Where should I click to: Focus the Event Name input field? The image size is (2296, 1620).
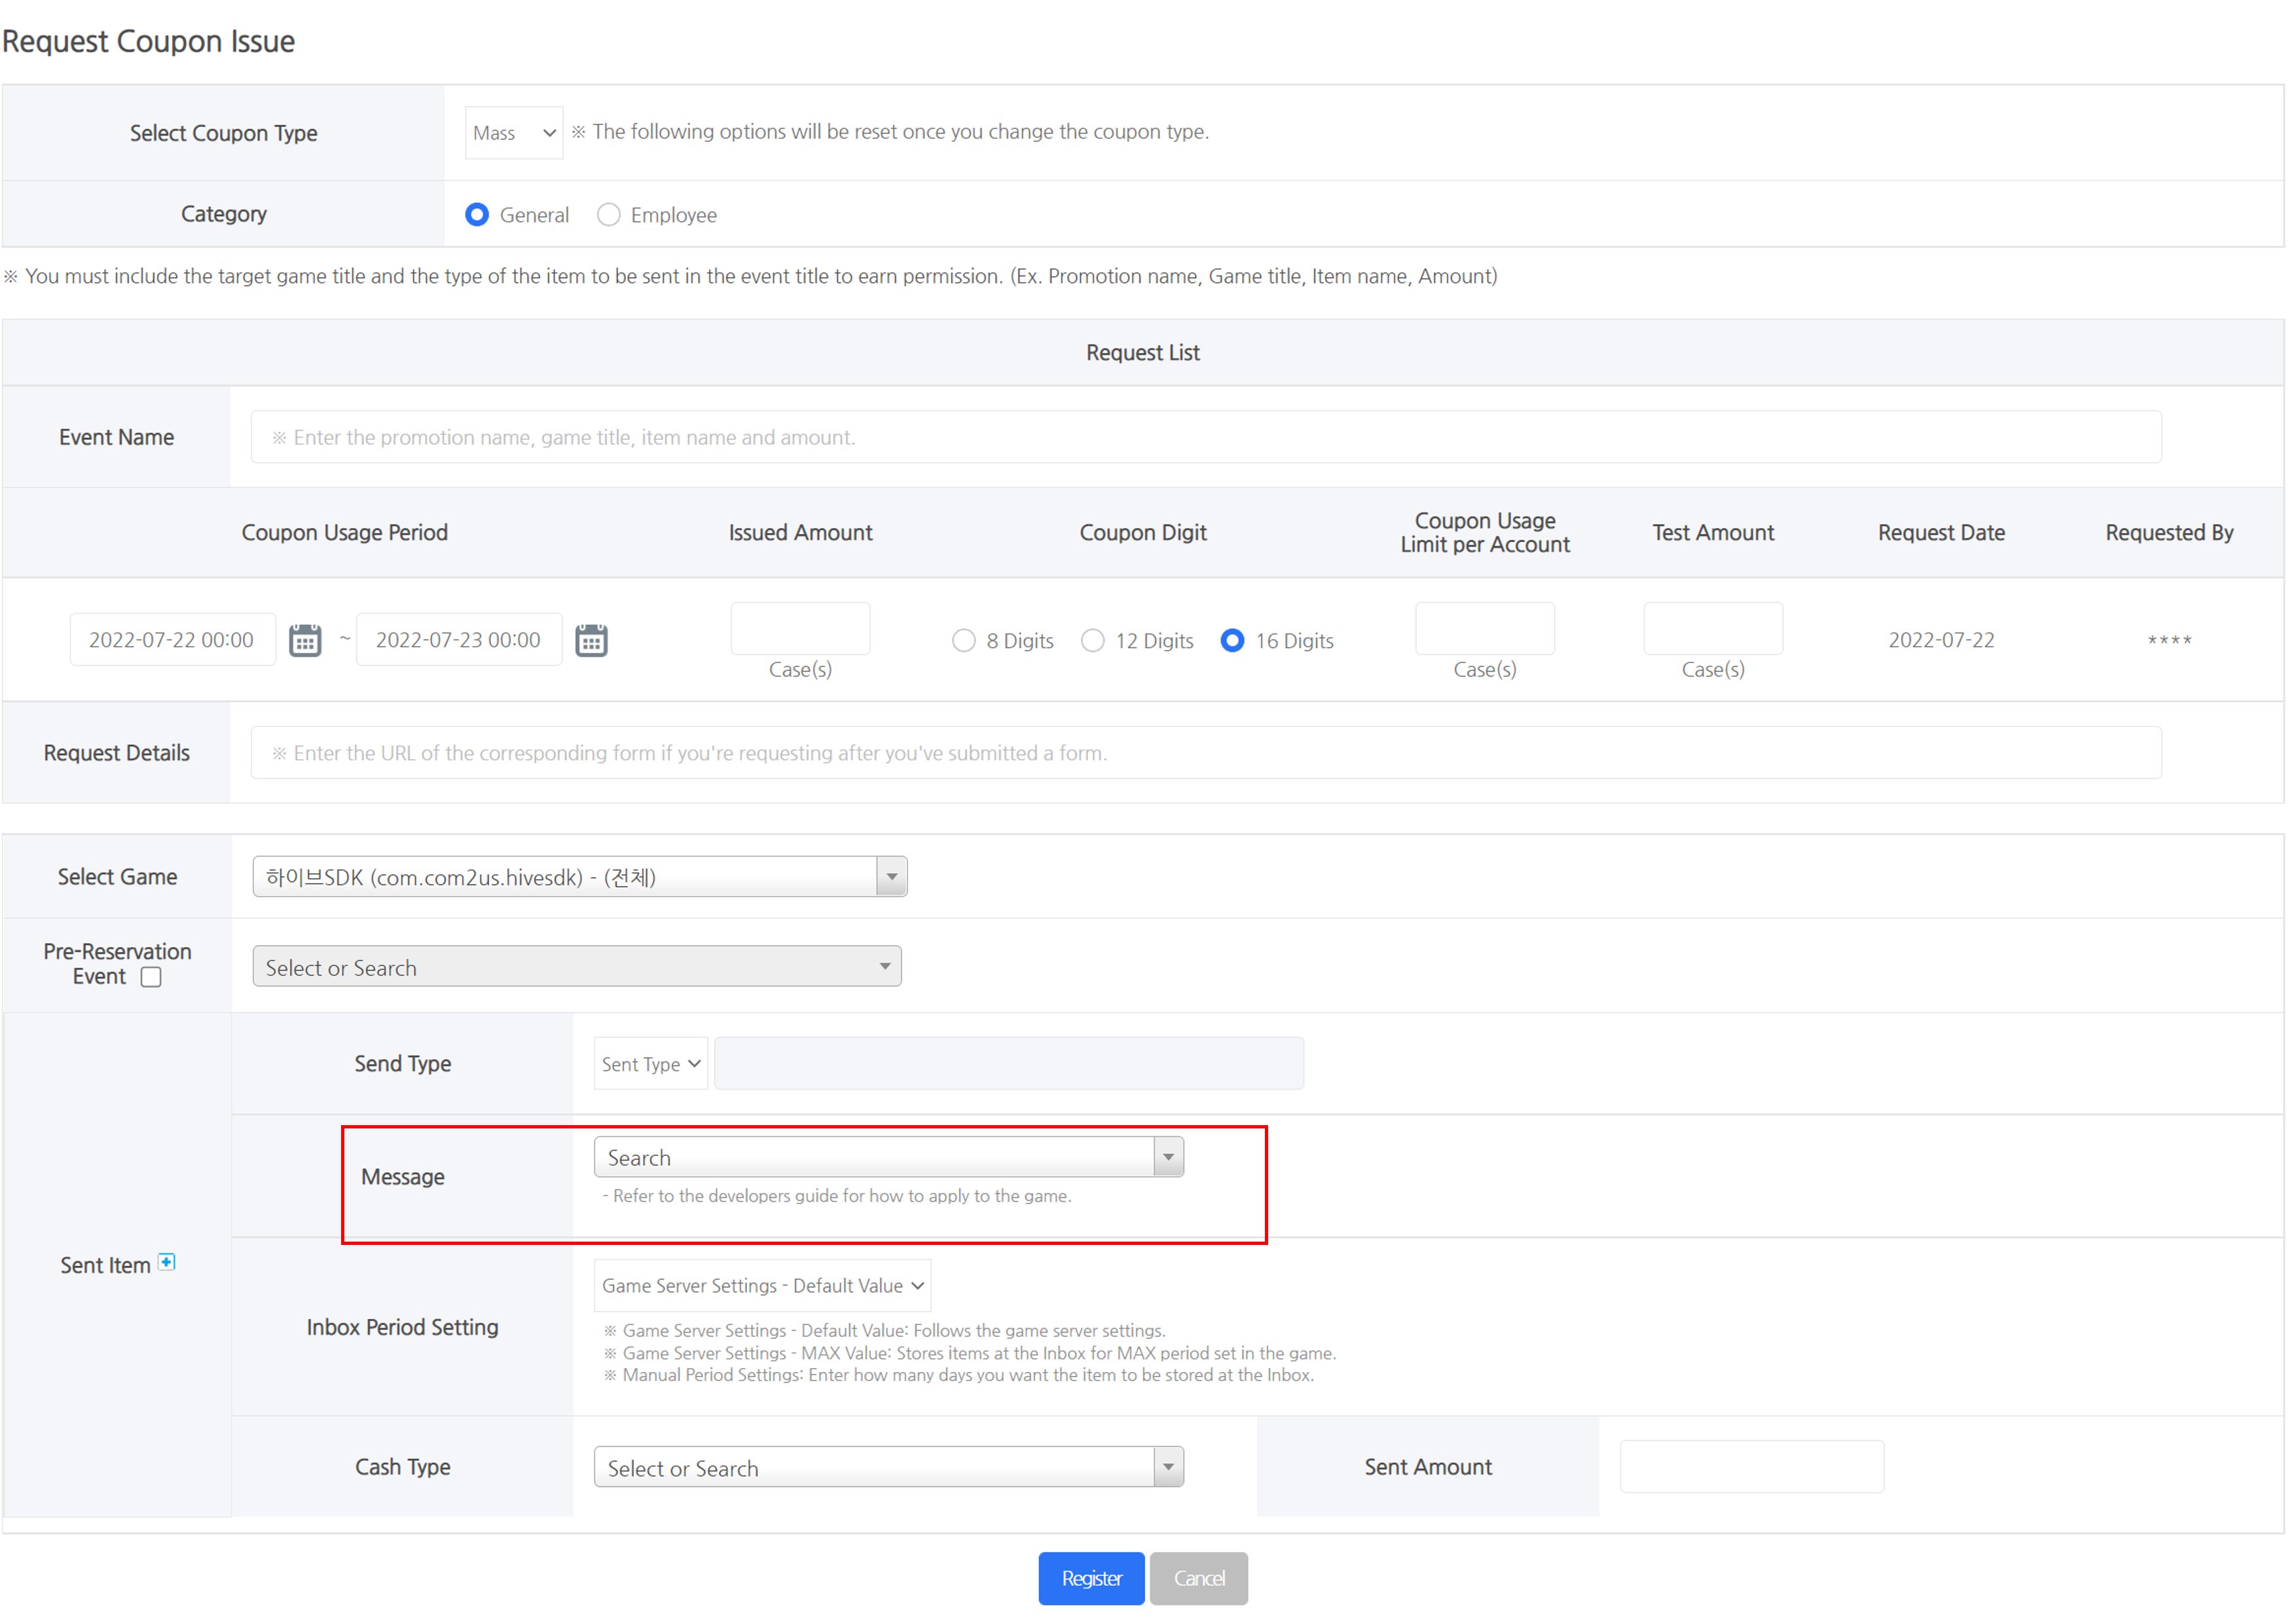pyautogui.click(x=1206, y=437)
